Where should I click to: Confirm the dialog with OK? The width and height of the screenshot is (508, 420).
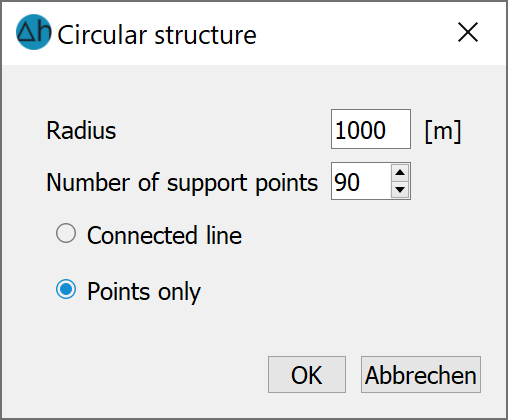pos(307,375)
